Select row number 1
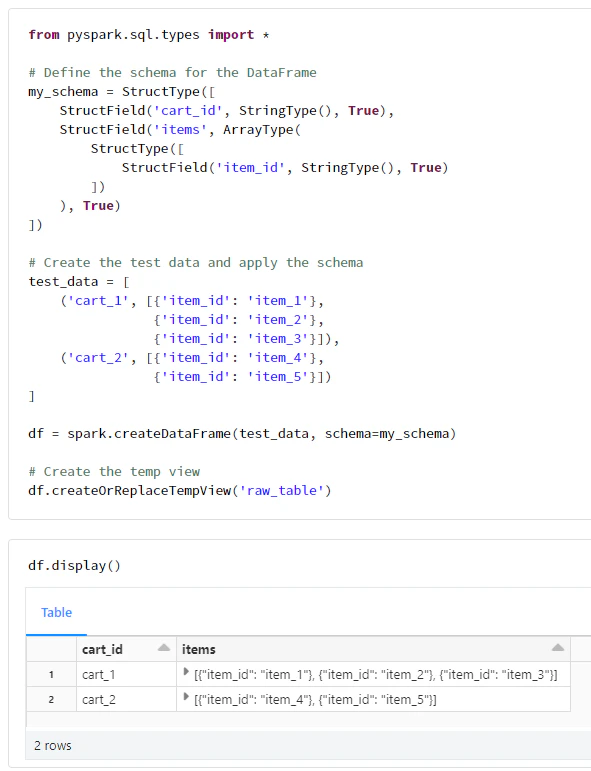The image size is (591, 771). click(51, 674)
